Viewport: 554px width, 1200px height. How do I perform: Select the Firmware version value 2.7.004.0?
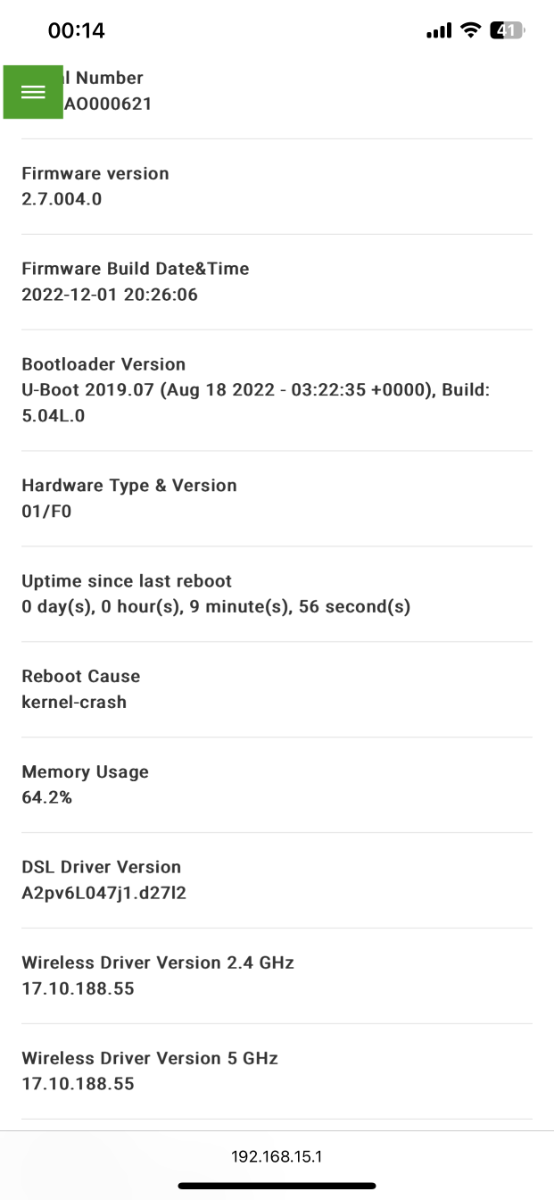pyautogui.click(x=62, y=199)
